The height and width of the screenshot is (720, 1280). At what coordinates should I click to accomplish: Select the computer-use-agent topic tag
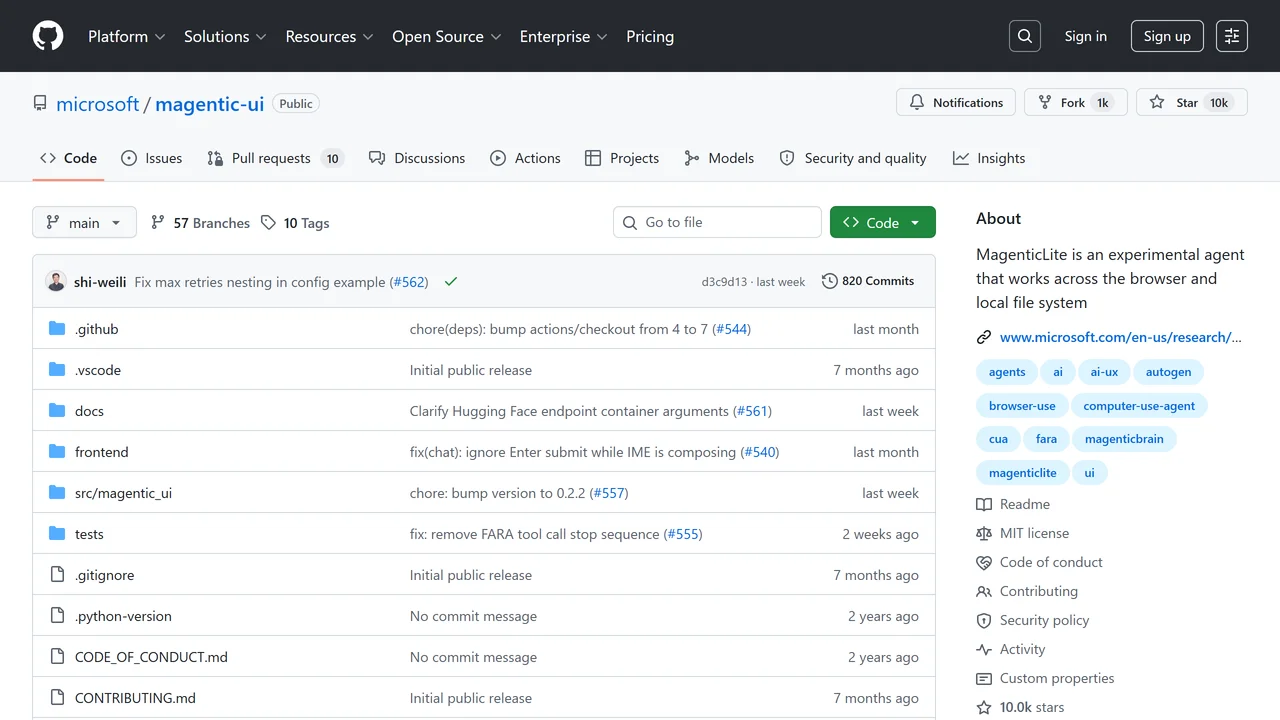(x=1139, y=406)
